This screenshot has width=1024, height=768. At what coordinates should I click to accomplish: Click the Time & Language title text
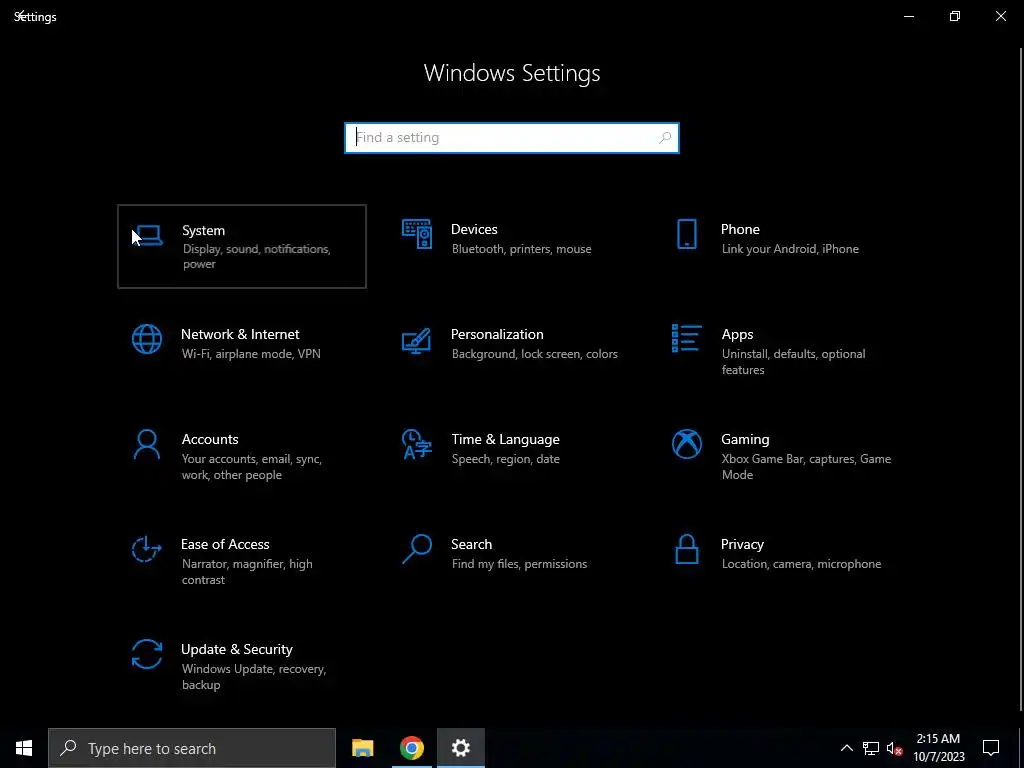[505, 440]
